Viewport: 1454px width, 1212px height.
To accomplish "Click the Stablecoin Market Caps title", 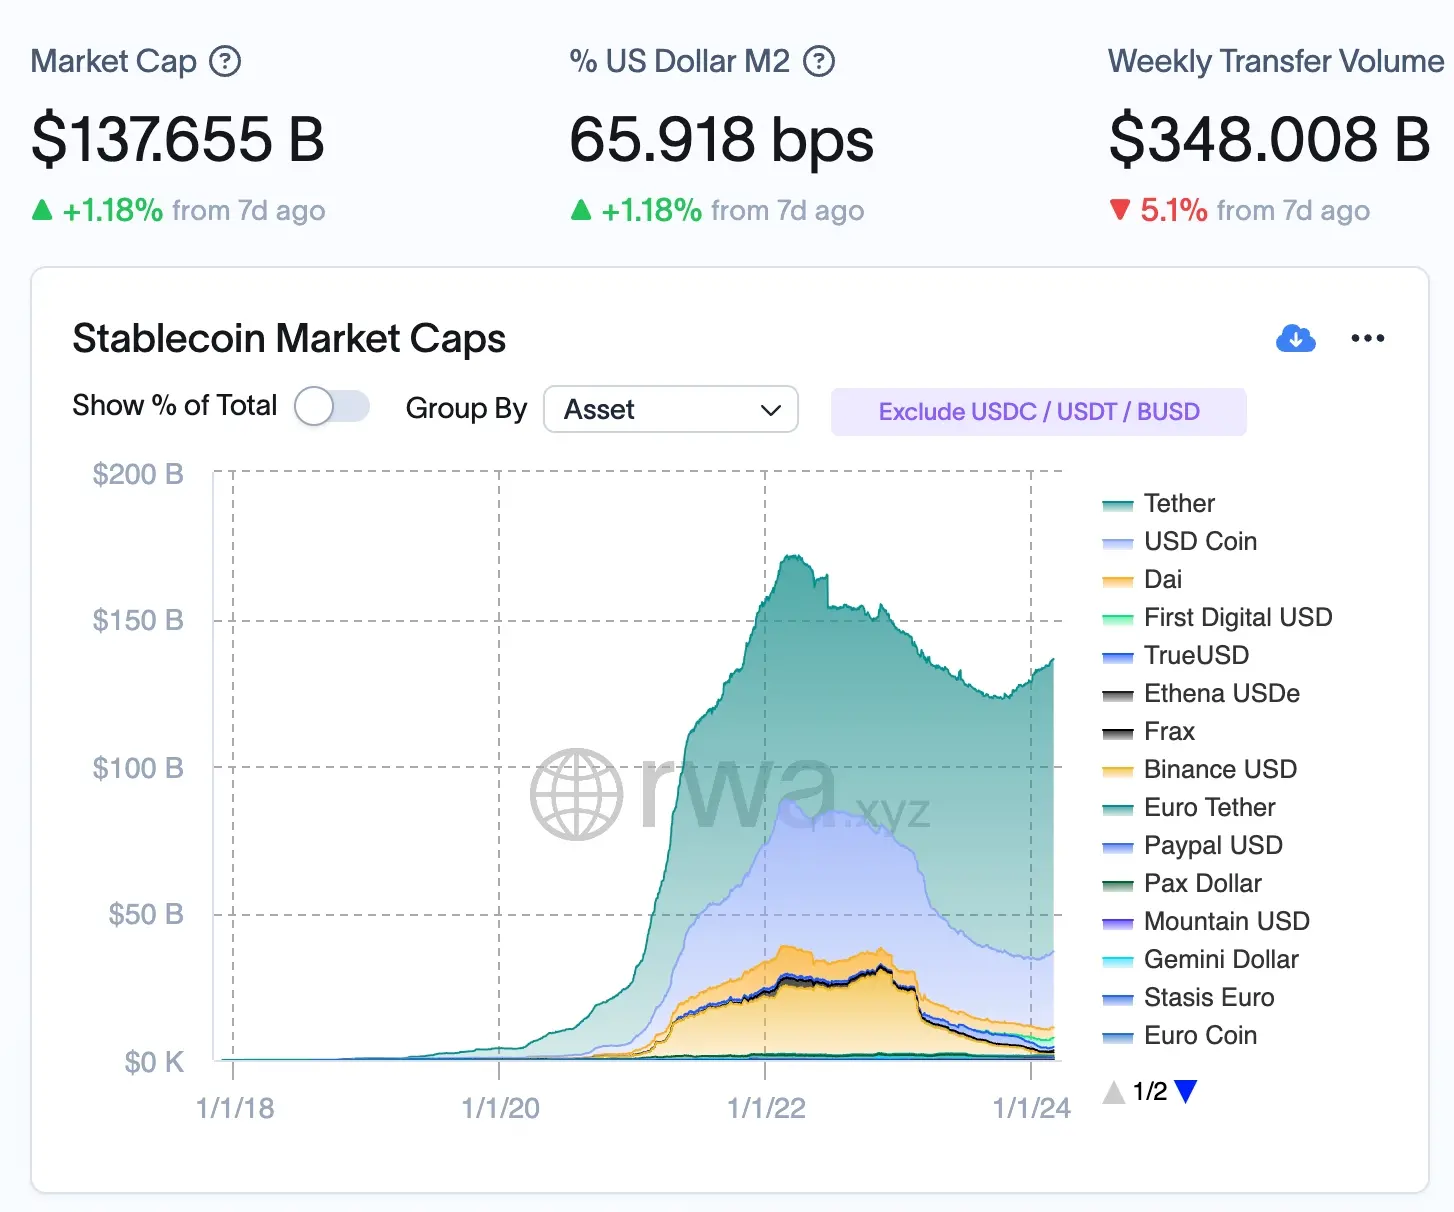I will click(289, 338).
